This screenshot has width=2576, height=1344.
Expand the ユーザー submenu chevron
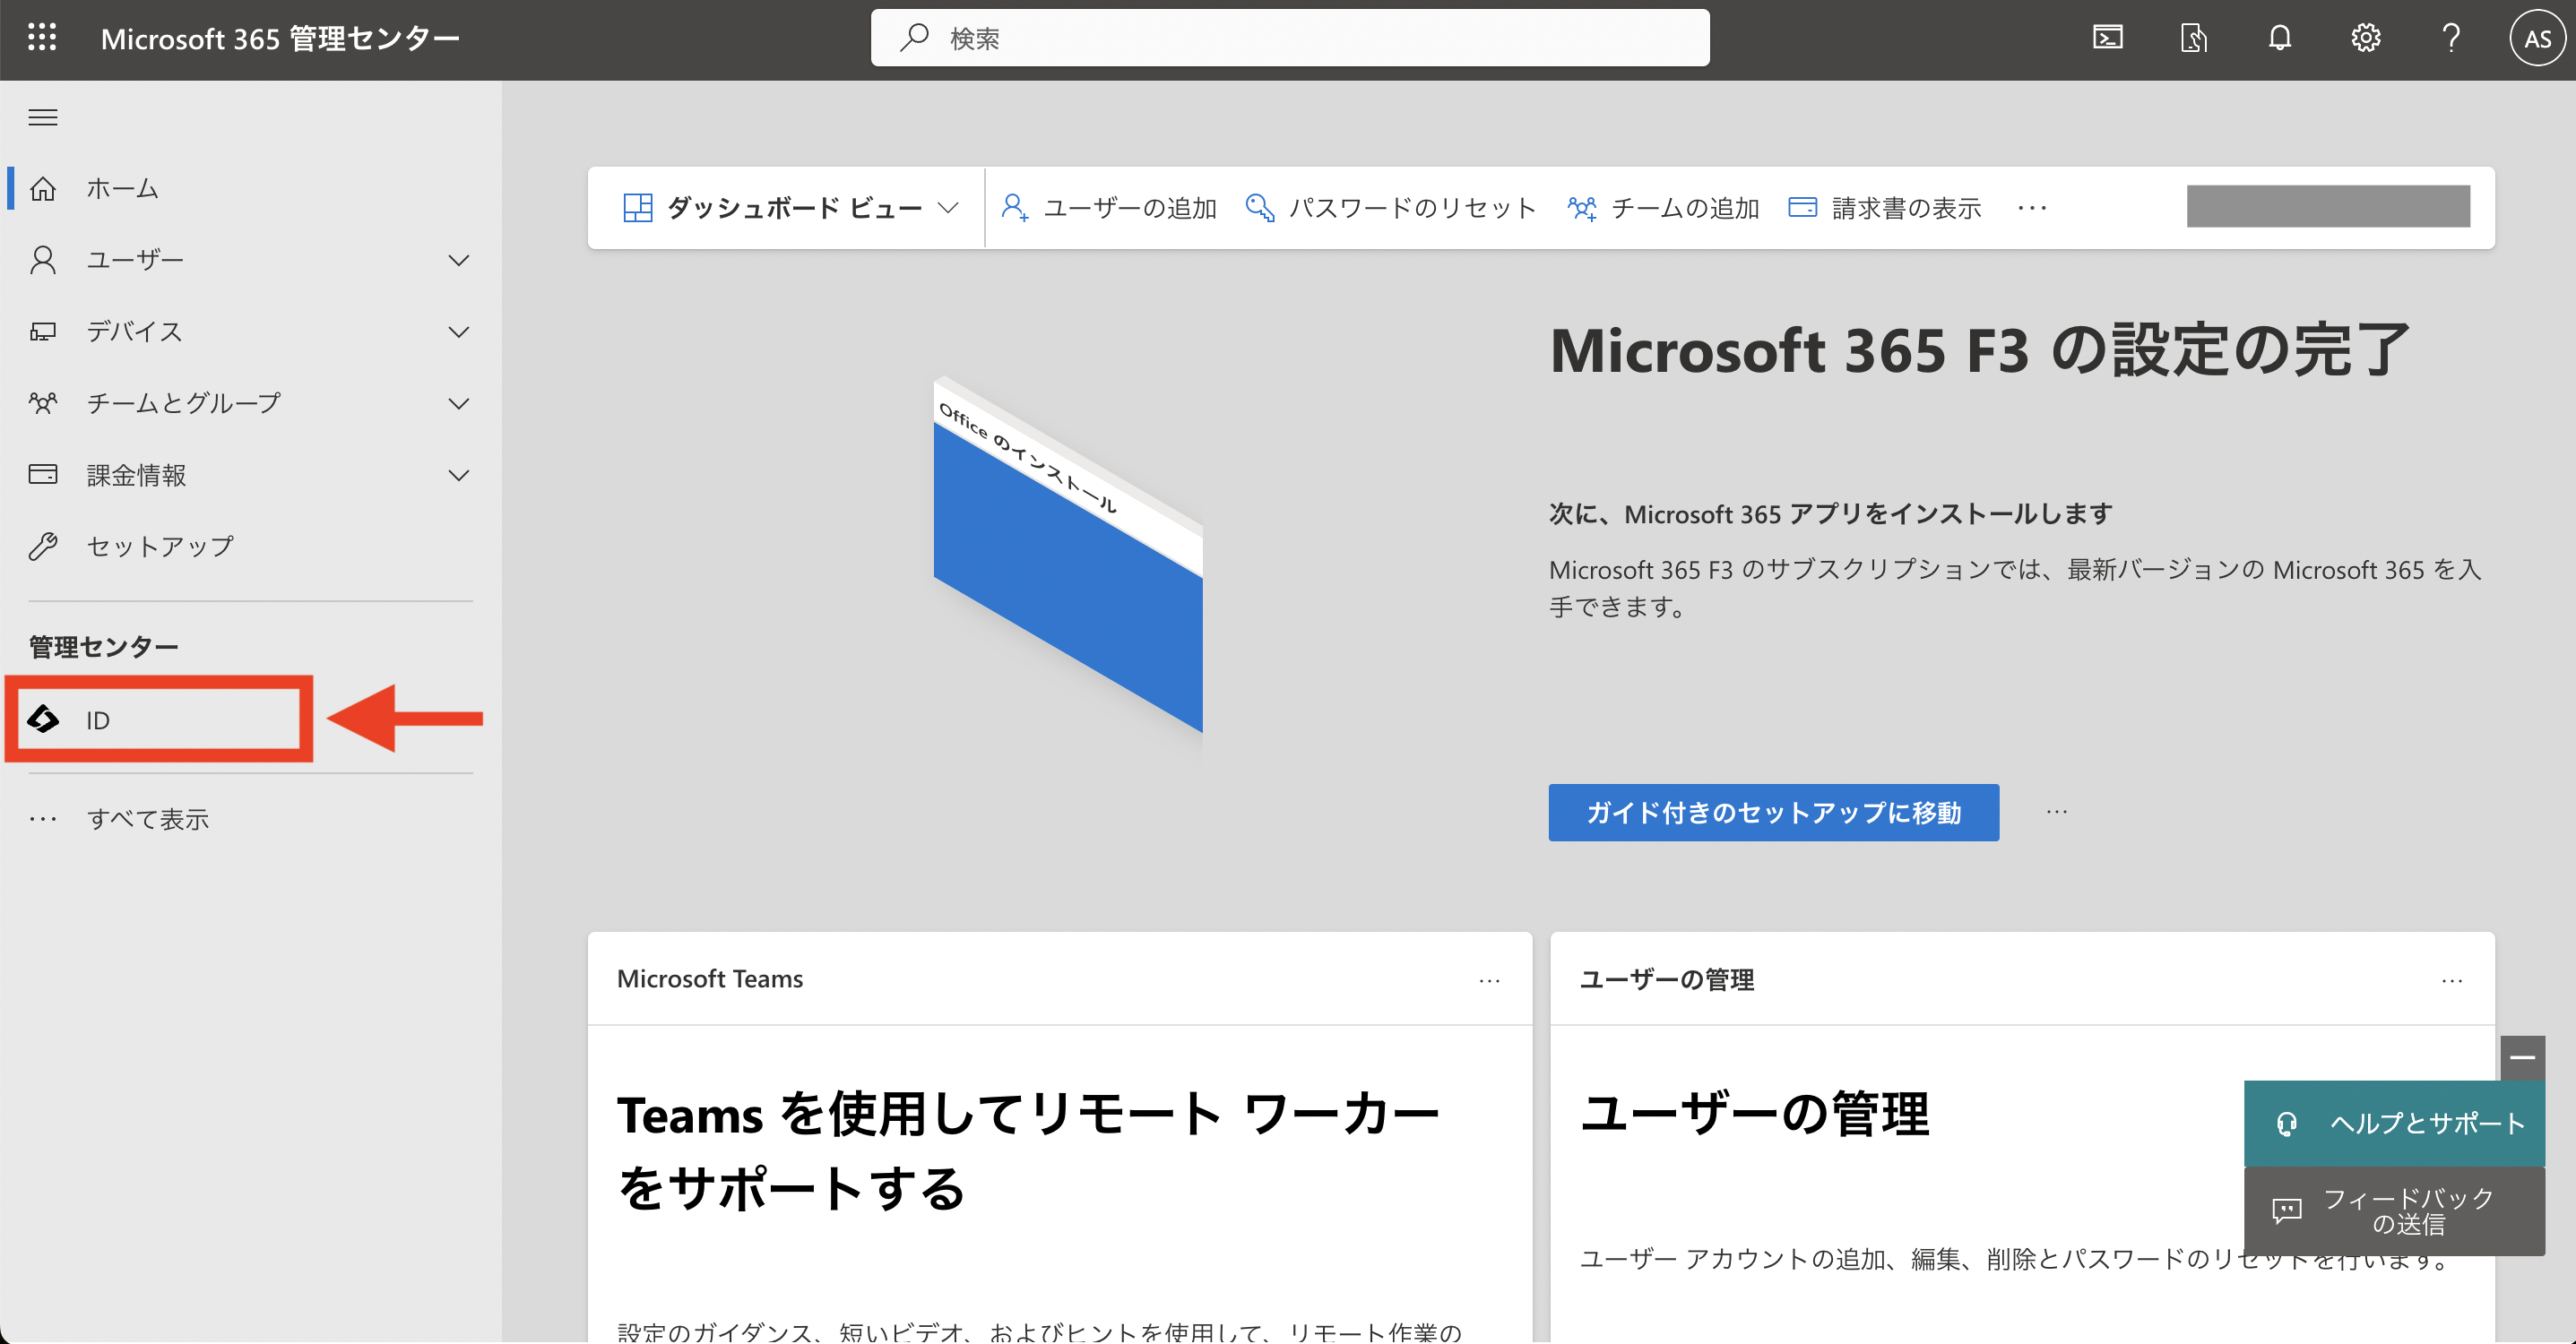(458, 260)
